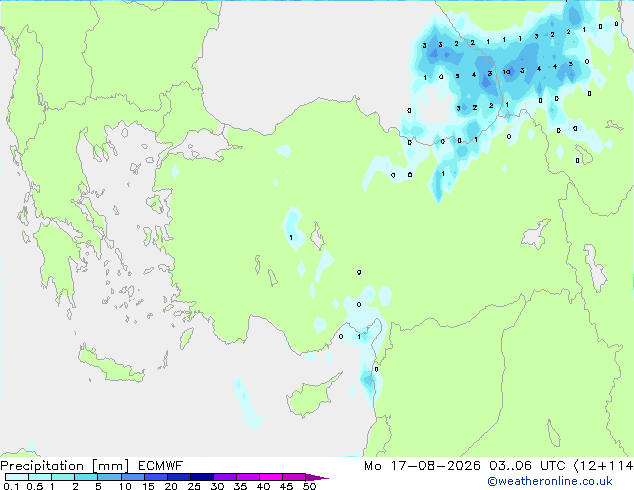Viewport: 634px width, 490px height.
Task: Click the 20–25 mm legend color swatch
Action: pyautogui.click(x=178, y=477)
